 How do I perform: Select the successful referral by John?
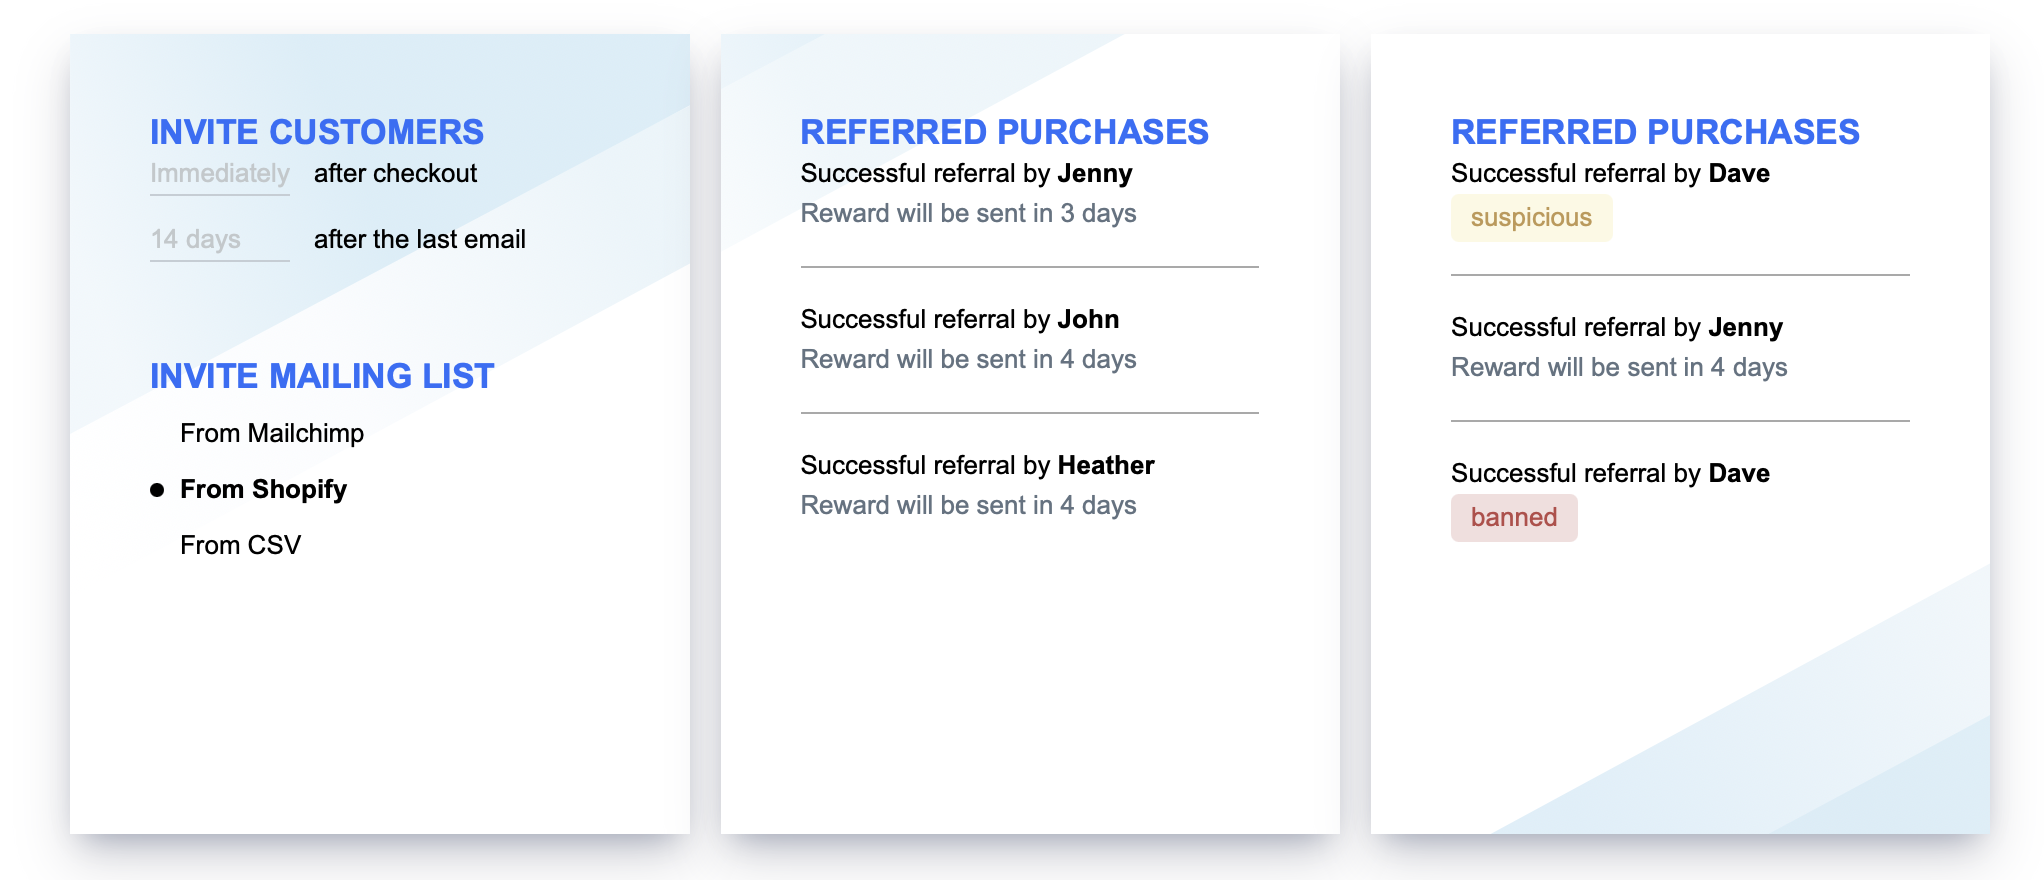point(1029,339)
